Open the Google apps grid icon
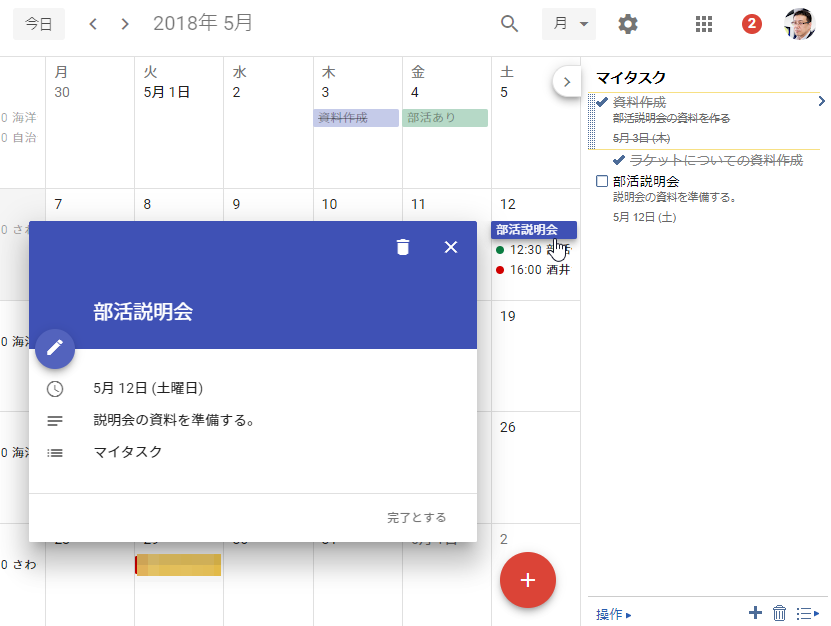The image size is (831, 626). [703, 23]
